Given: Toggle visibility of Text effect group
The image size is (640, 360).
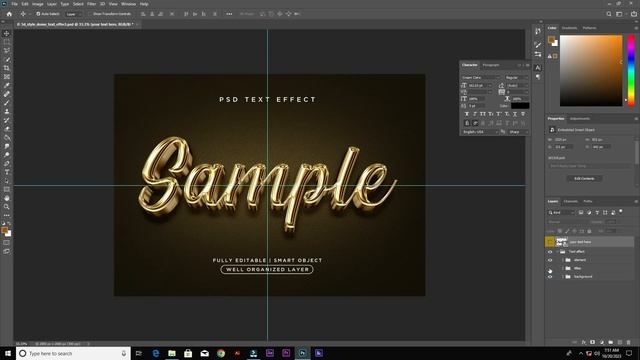Looking at the screenshot, I should click(550, 251).
